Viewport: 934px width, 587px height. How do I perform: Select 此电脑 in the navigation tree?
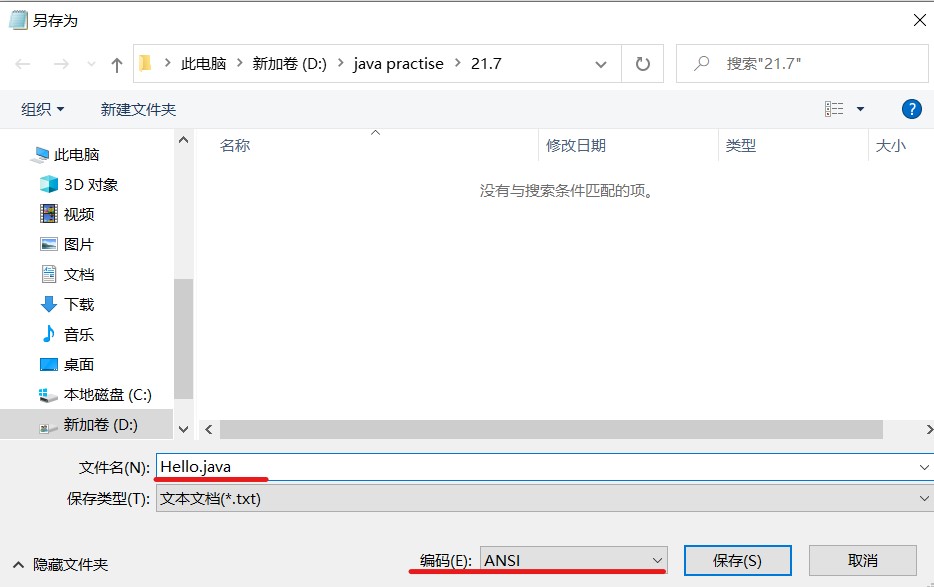coord(76,155)
